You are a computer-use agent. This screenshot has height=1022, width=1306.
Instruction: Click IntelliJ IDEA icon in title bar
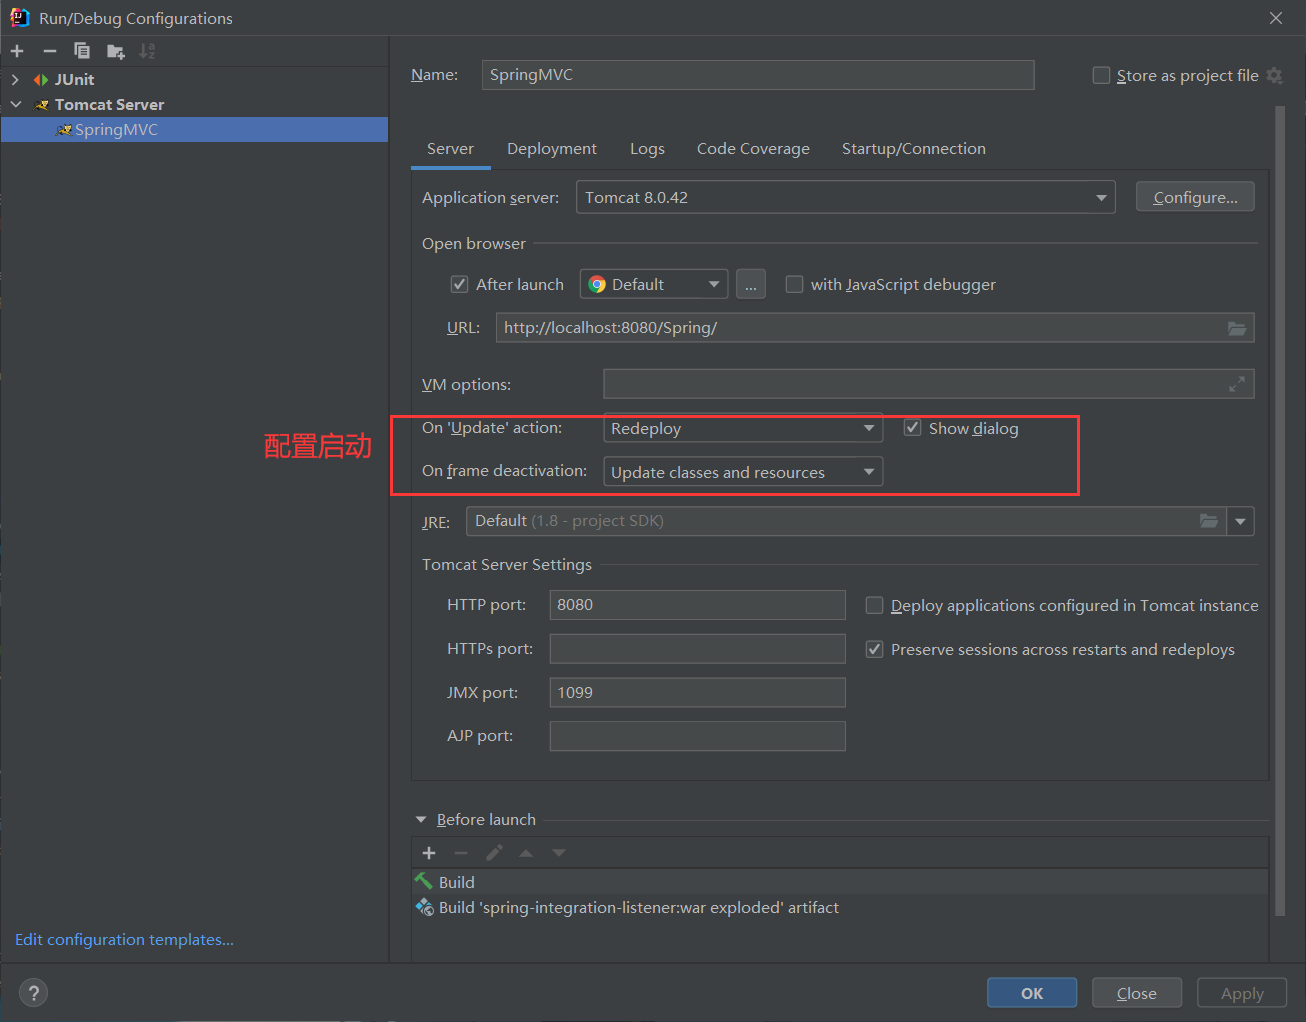[x=20, y=17]
